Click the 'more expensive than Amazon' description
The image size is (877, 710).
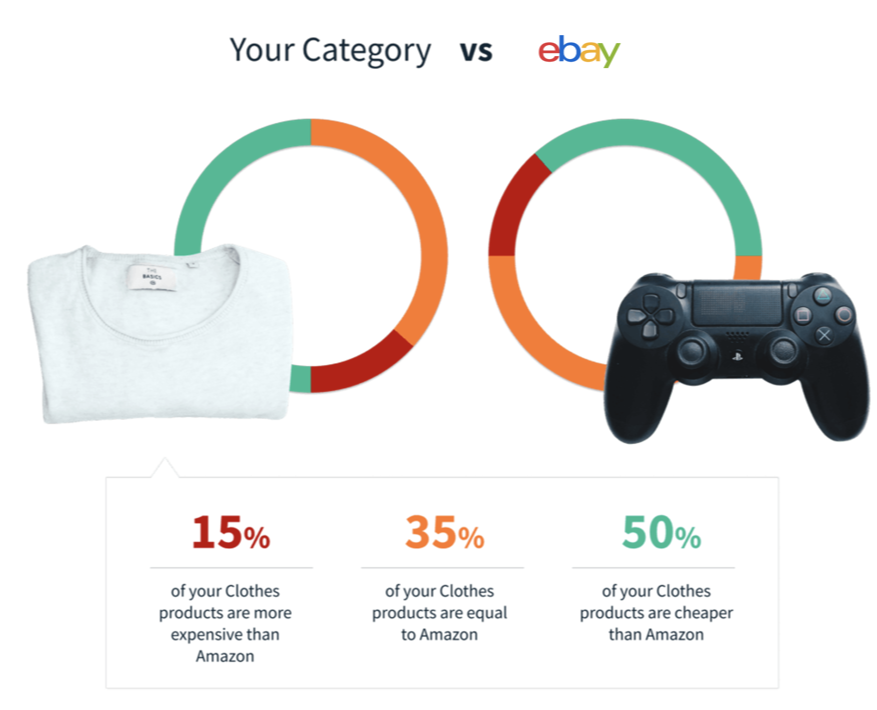(x=225, y=623)
